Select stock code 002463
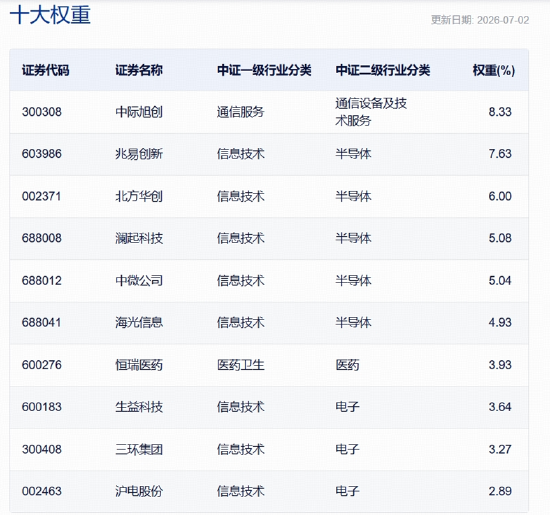 click(42, 491)
